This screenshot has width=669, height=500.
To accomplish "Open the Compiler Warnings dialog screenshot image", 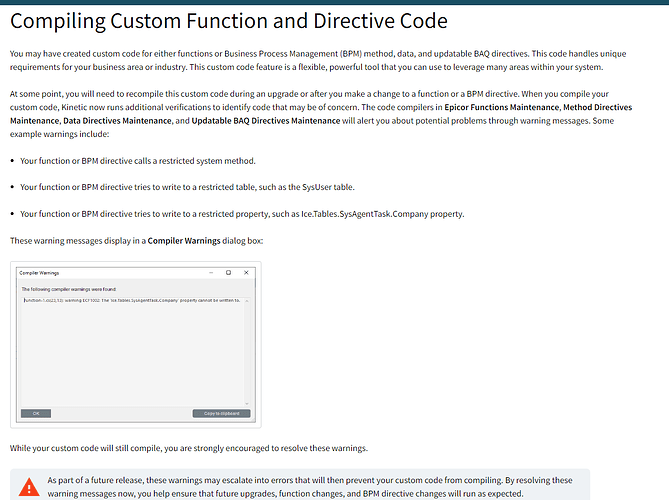I will click(136, 345).
